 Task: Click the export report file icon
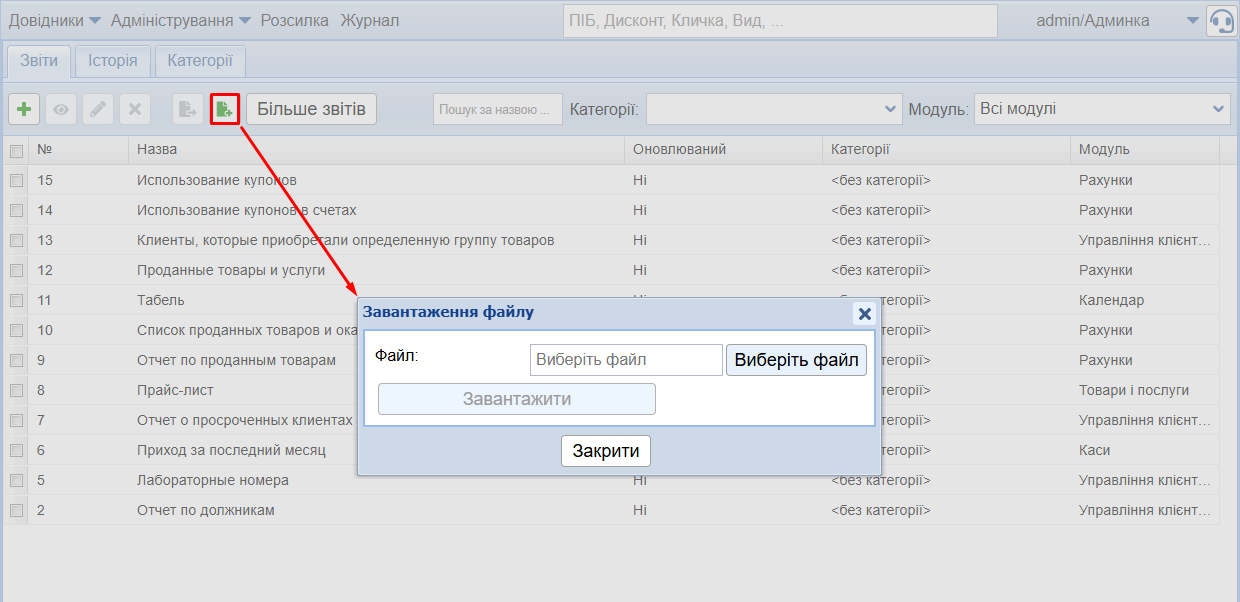[x=187, y=109]
